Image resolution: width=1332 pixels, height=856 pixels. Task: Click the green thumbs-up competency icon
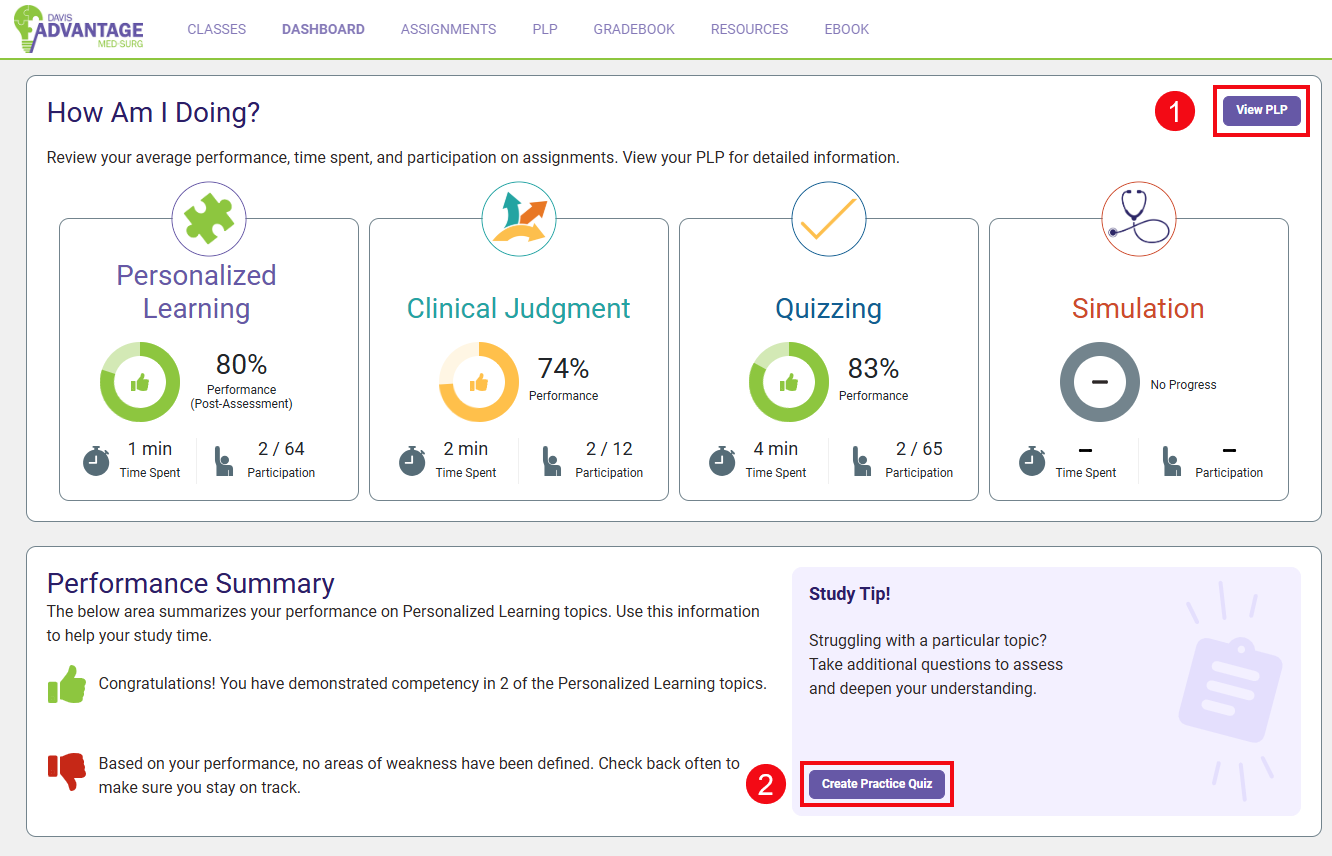pyautogui.click(x=67, y=685)
